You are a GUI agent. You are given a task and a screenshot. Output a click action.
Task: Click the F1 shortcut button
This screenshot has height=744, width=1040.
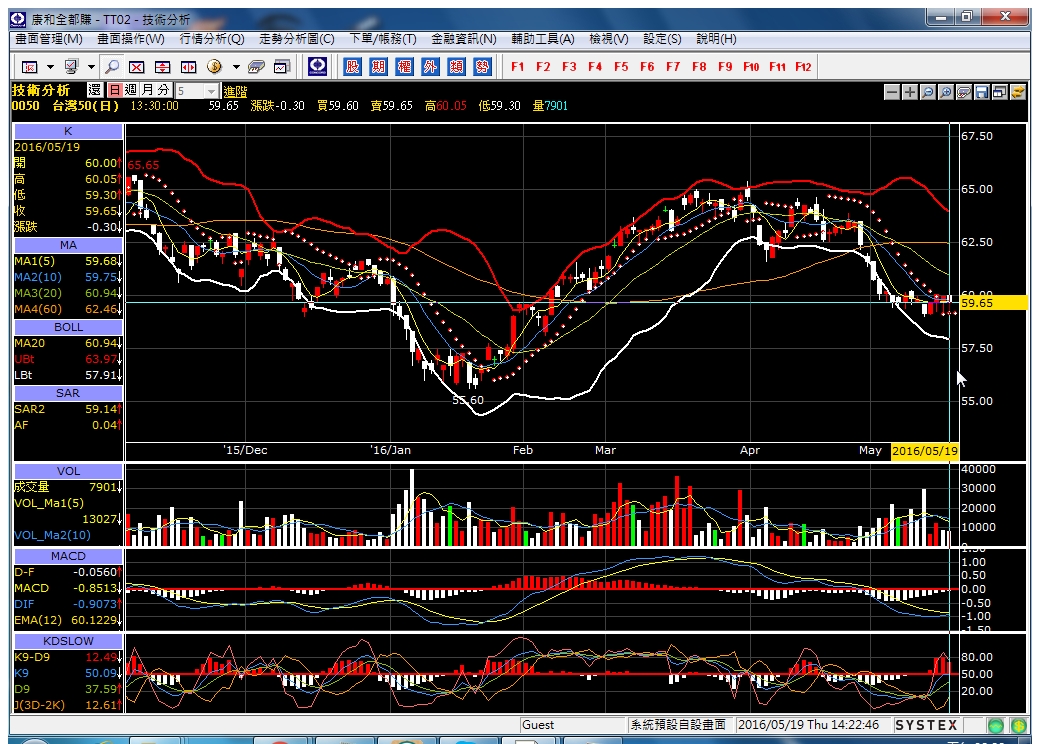click(517, 67)
